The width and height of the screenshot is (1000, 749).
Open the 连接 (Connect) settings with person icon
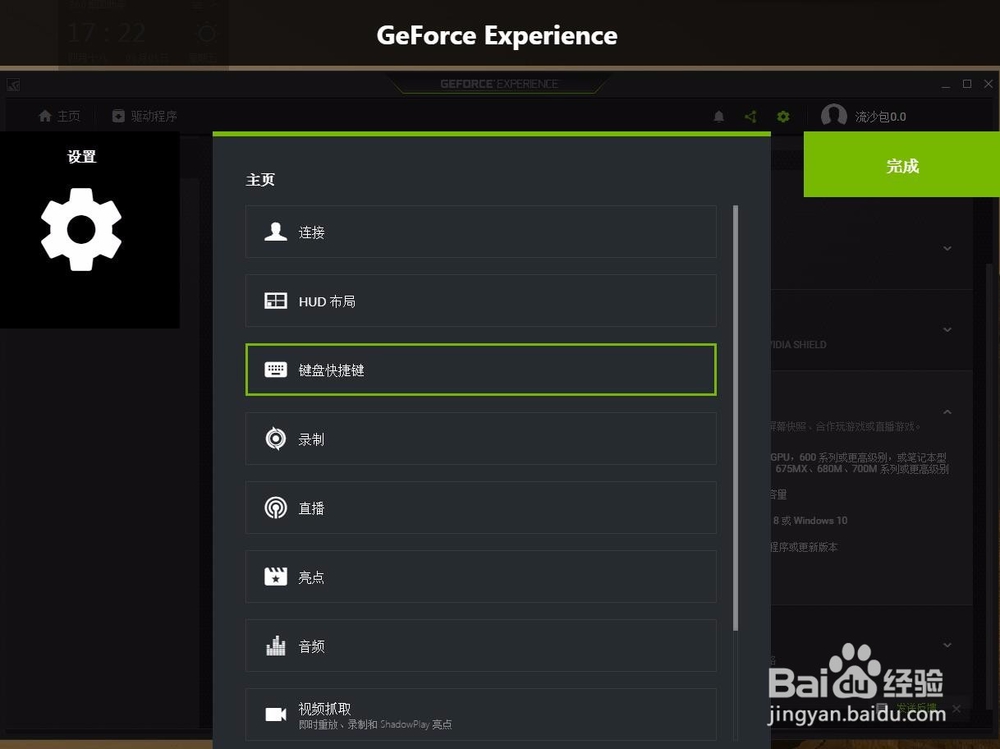click(275, 231)
